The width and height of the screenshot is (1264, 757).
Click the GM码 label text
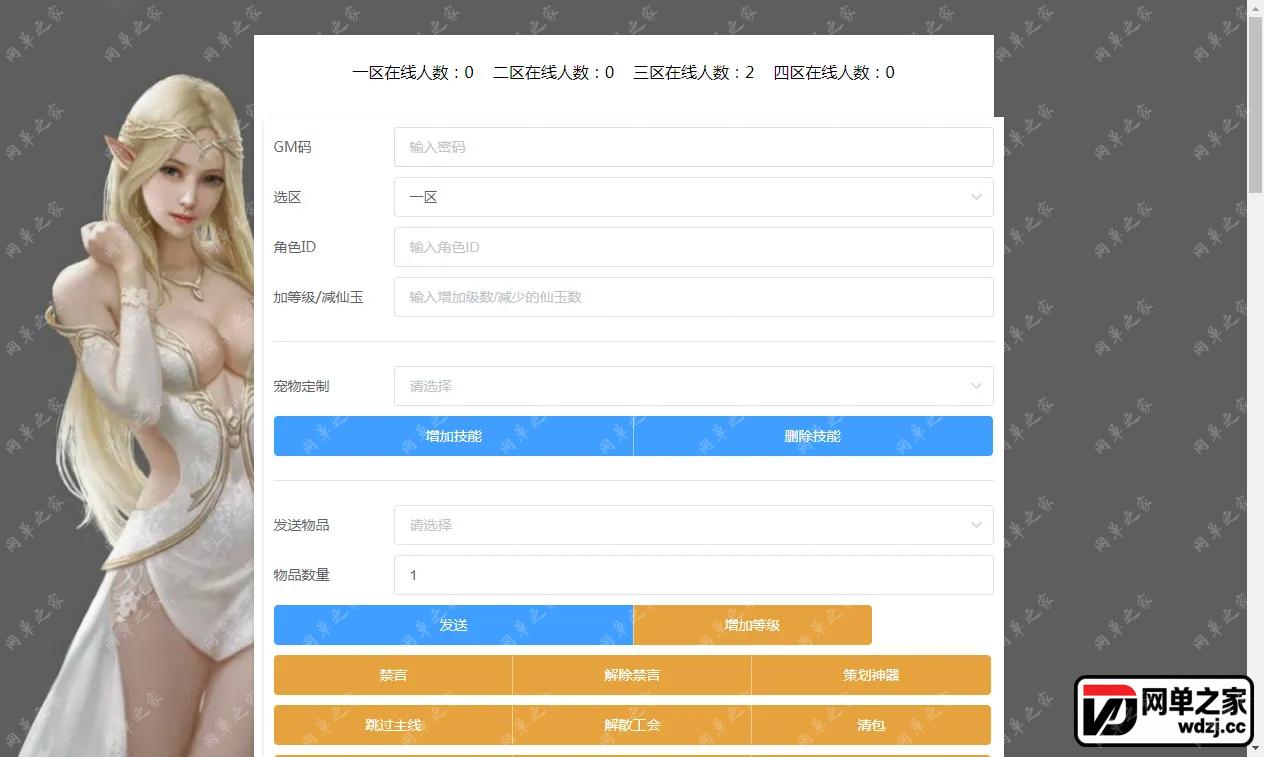[x=292, y=147]
